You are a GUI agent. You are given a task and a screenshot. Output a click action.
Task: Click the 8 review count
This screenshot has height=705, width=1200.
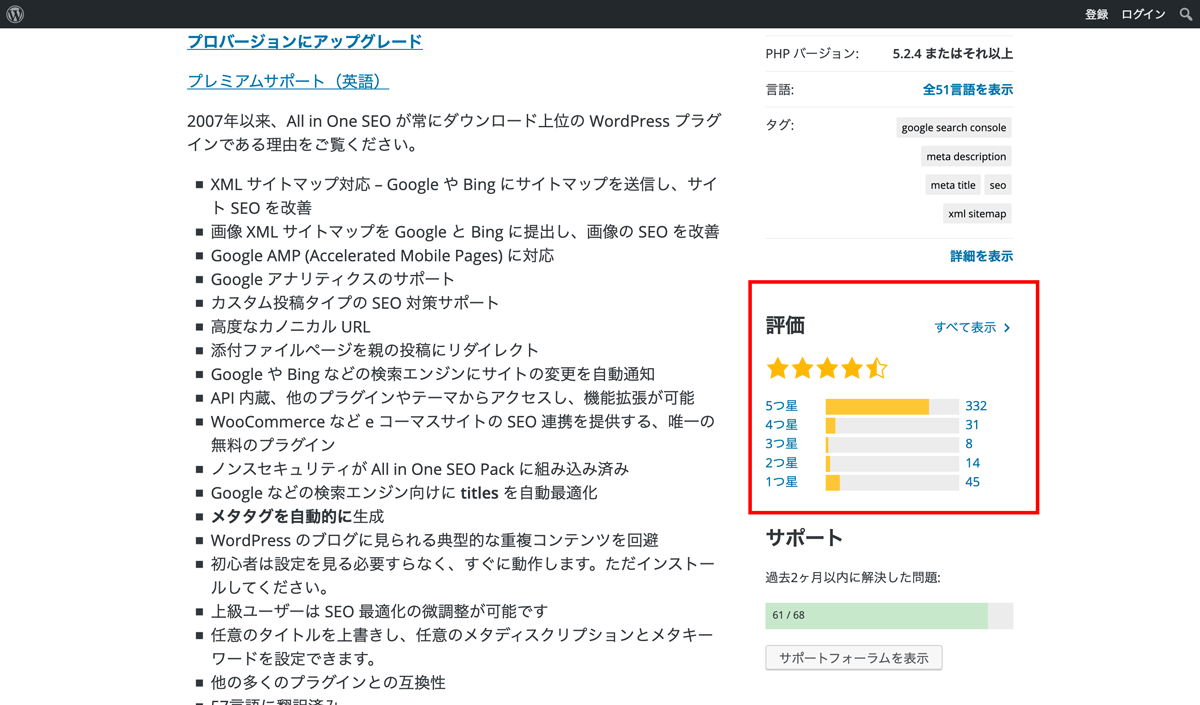[969, 443]
